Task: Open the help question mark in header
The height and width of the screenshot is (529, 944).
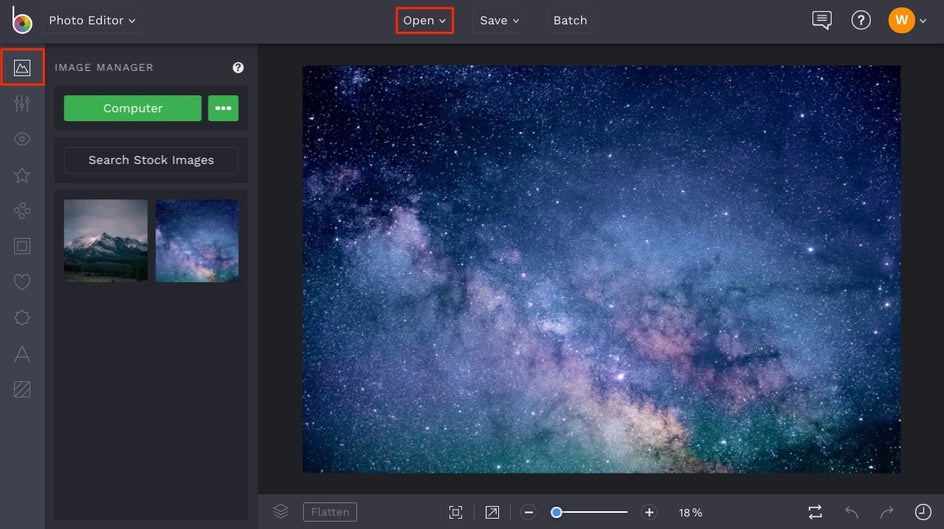Action: pyautogui.click(x=861, y=20)
